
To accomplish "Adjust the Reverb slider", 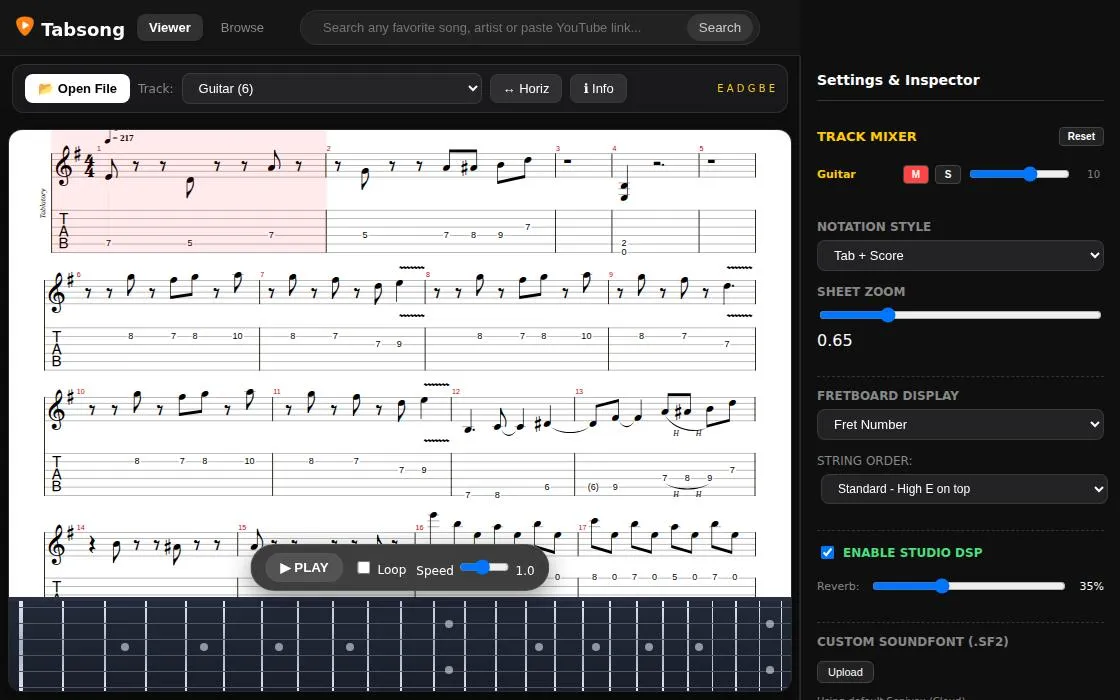I will [x=969, y=586].
